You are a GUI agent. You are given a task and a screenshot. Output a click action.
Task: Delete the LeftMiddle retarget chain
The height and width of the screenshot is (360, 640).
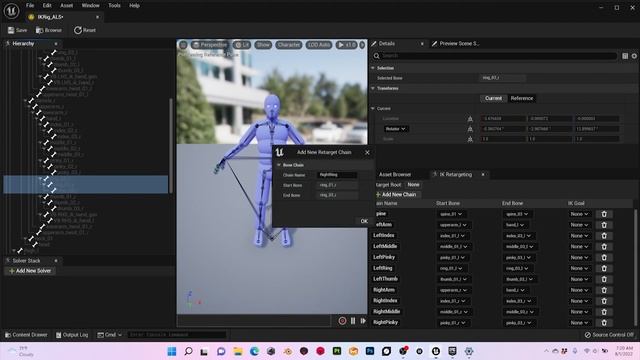tap(604, 247)
